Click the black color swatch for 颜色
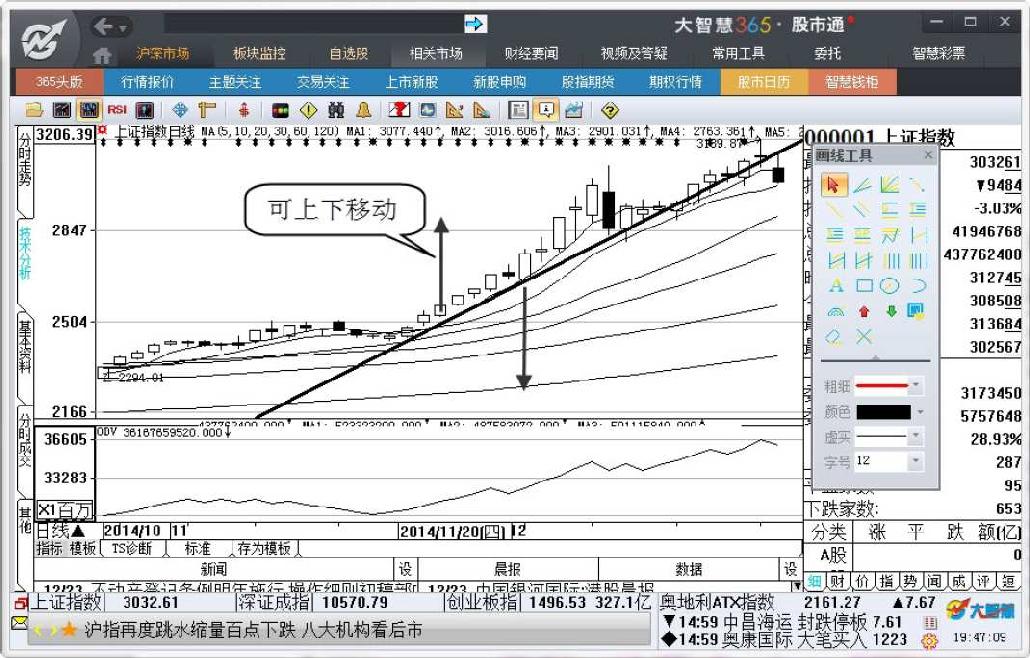Screen dimensions: 1030x658 pos(884,412)
